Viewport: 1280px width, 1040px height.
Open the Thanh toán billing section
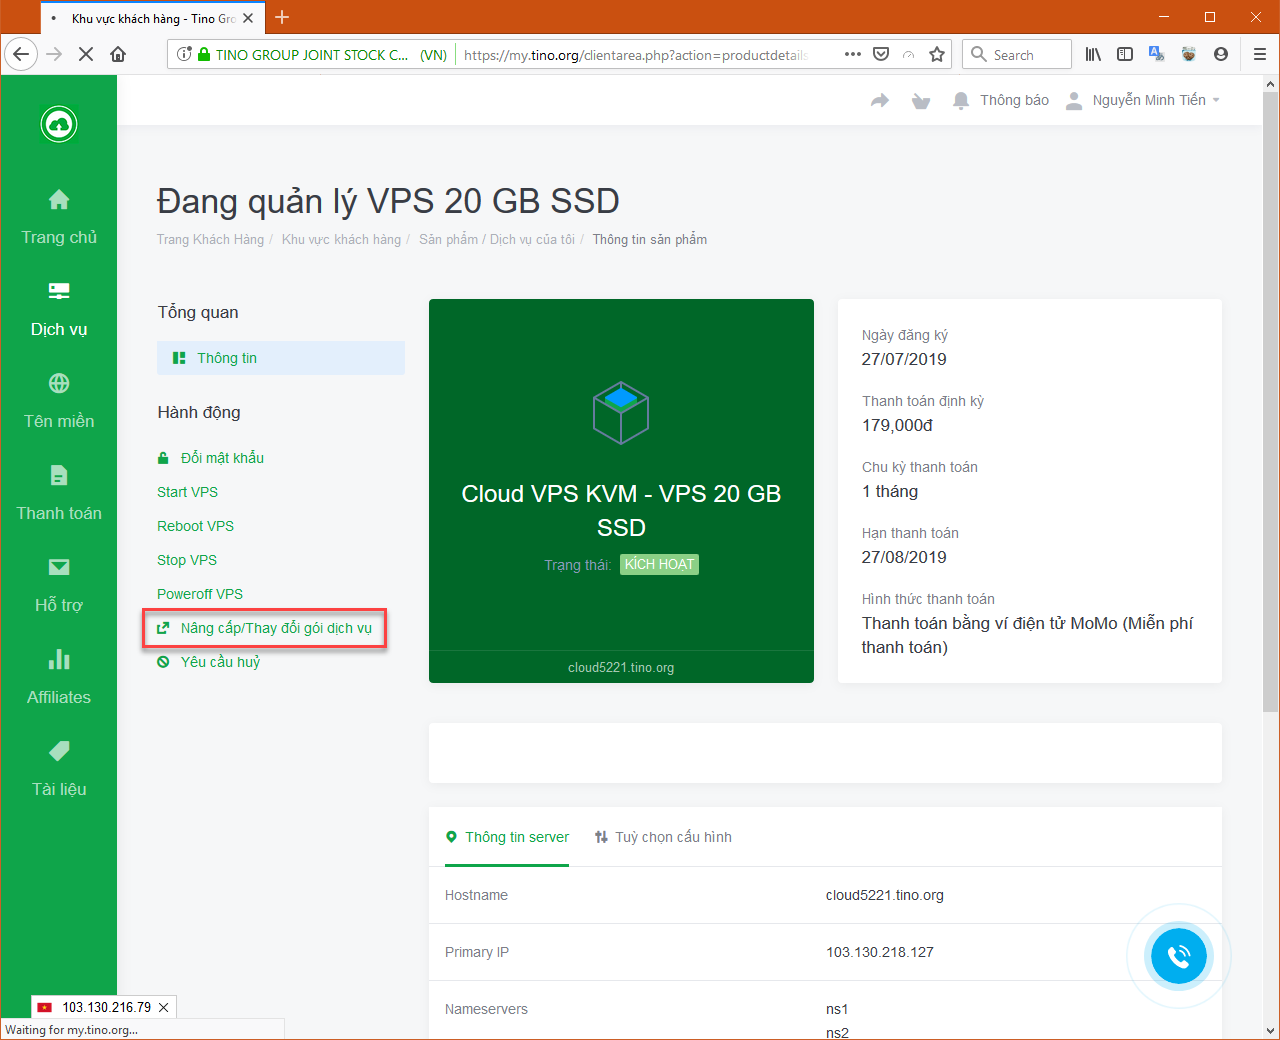[x=58, y=492]
